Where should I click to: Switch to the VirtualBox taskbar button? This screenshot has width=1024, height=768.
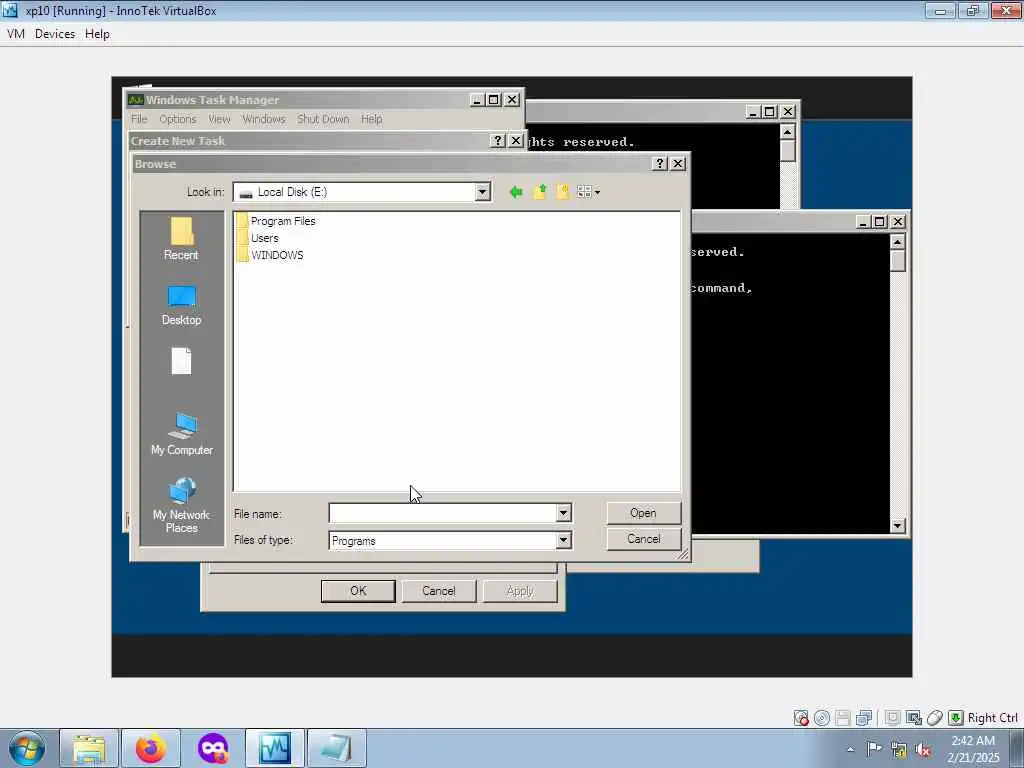point(275,748)
